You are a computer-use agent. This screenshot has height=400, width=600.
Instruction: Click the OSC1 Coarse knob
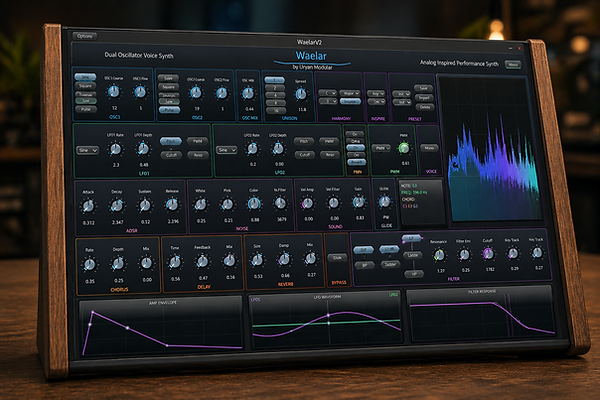114,92
